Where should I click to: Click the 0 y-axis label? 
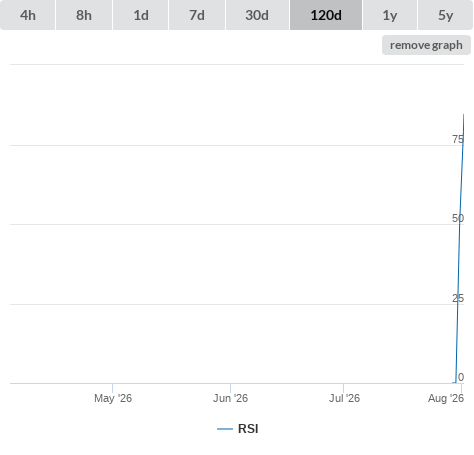click(x=461, y=377)
